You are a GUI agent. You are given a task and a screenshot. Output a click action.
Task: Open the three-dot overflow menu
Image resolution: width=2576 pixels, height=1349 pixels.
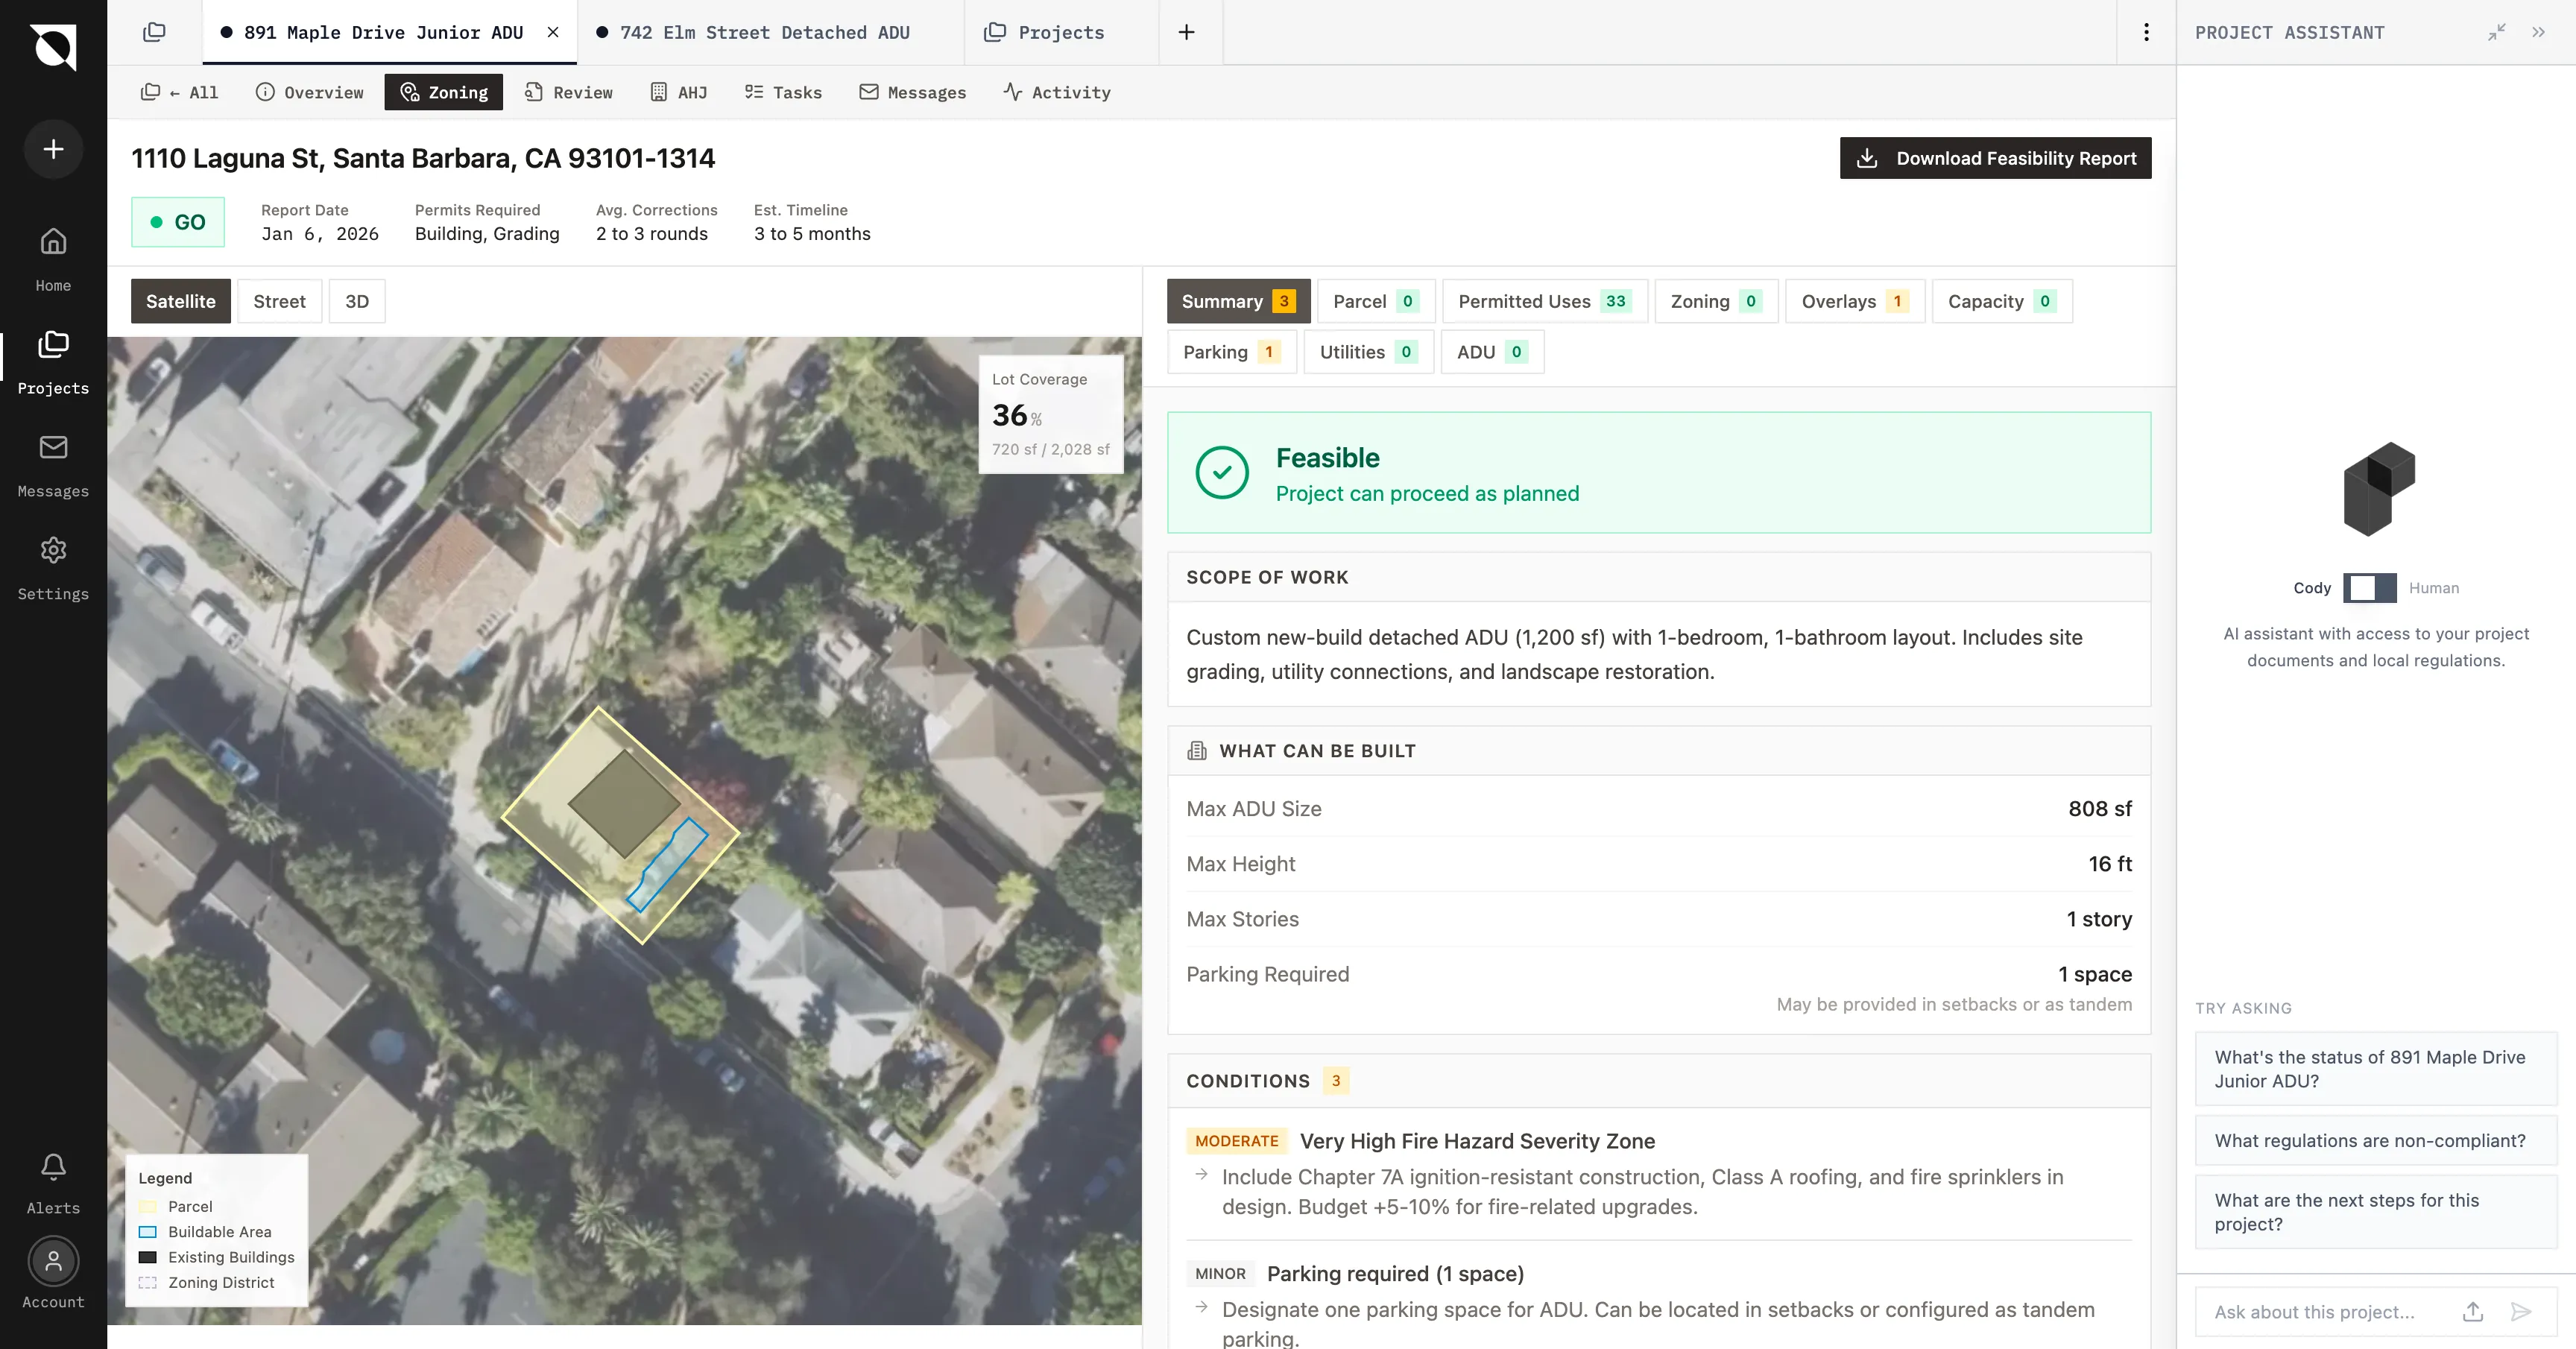[x=2146, y=32]
